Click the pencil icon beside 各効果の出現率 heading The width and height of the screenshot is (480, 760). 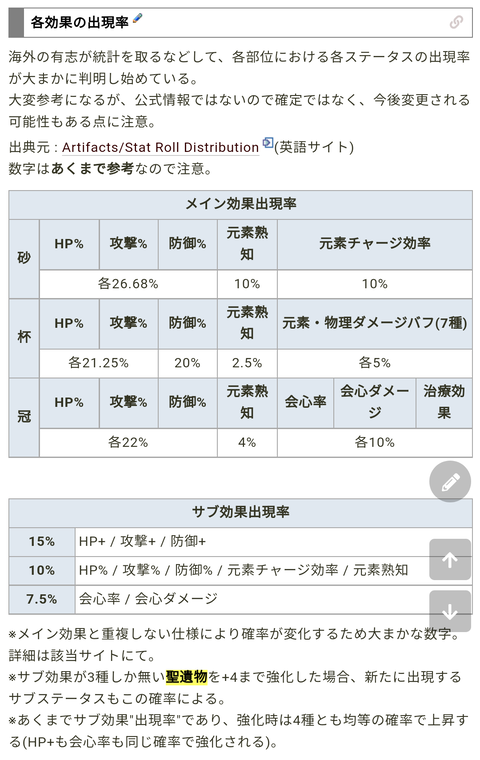tap(137, 18)
